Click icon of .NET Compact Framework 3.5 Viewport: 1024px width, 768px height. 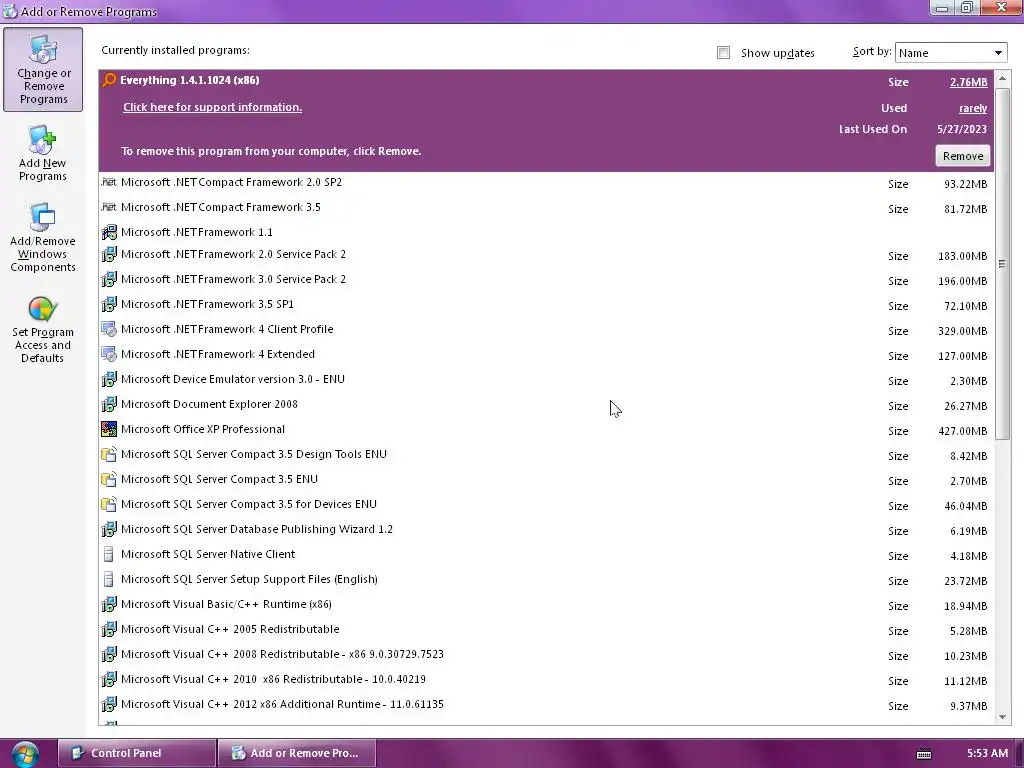click(x=109, y=207)
